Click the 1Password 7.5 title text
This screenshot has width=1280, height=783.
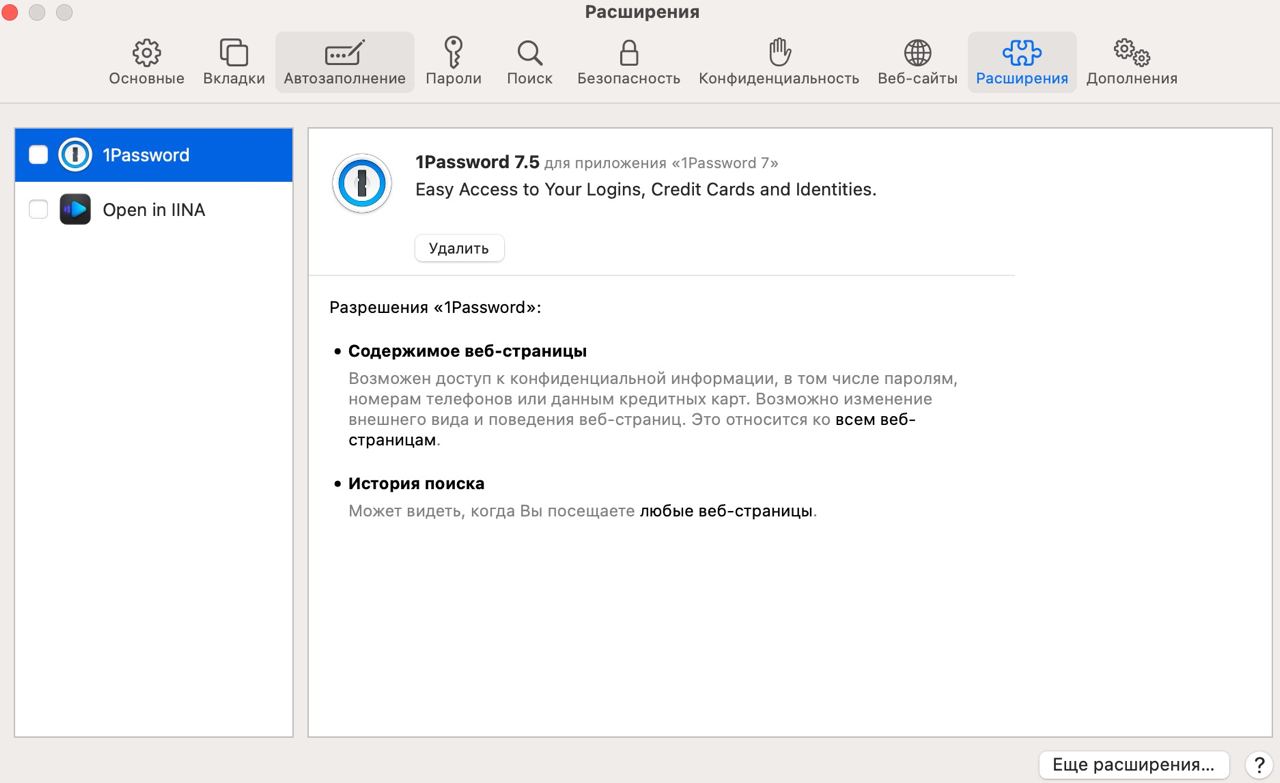[477, 162]
